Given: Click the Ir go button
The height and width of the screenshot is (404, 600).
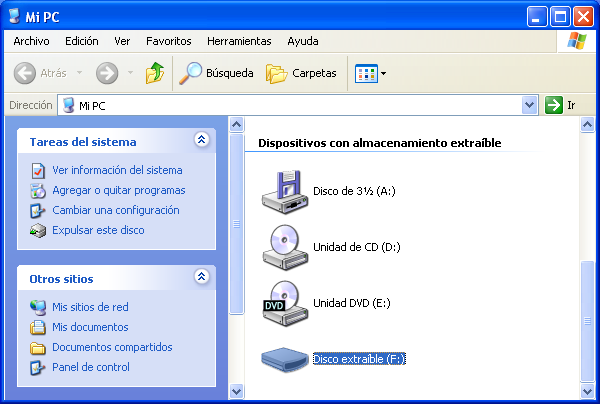Looking at the screenshot, I should (x=561, y=105).
